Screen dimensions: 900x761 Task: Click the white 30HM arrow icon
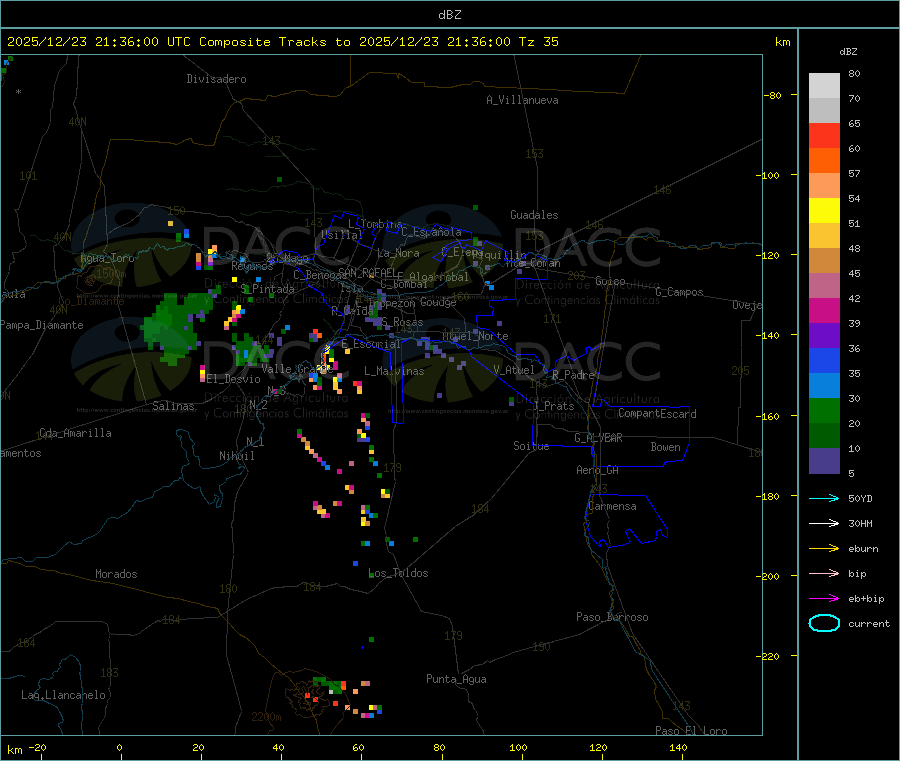point(824,523)
